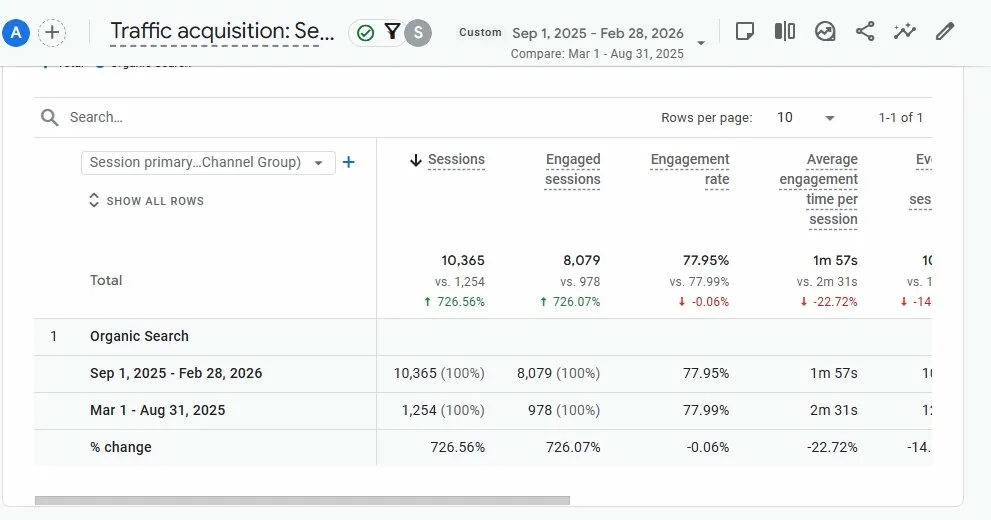Viewport: 991px width, 520px height.
Task: Click 'Sep 1, 2025 - Feb 28, 2026' row label
Action: point(176,373)
